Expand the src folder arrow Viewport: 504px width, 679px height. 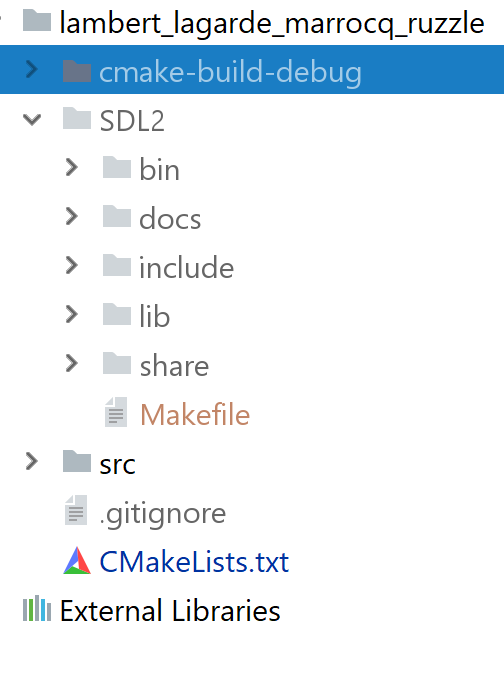(32, 461)
